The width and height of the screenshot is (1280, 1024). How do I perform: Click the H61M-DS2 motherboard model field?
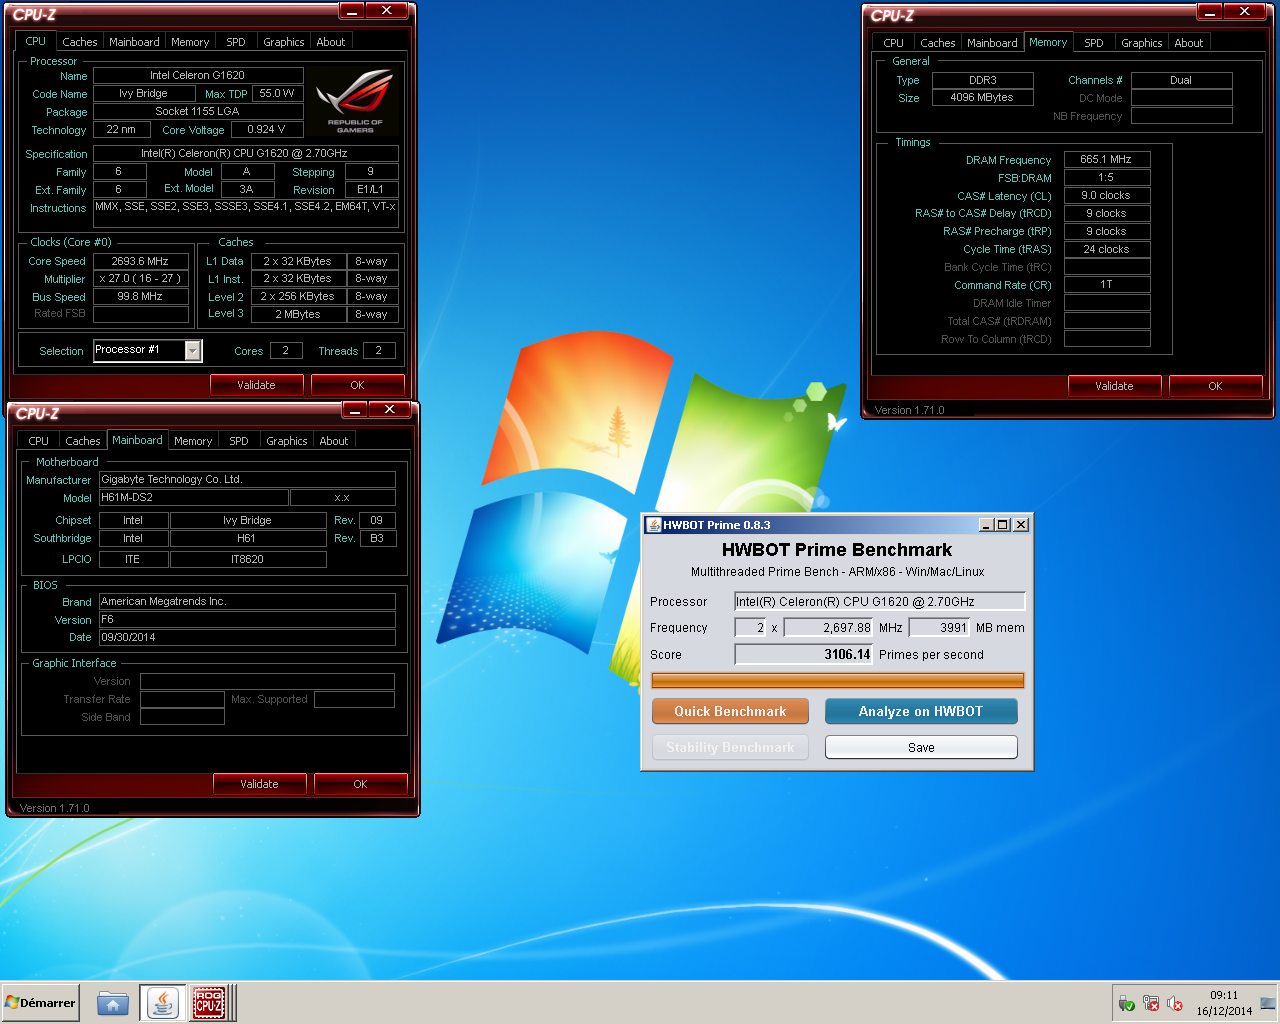[193, 497]
